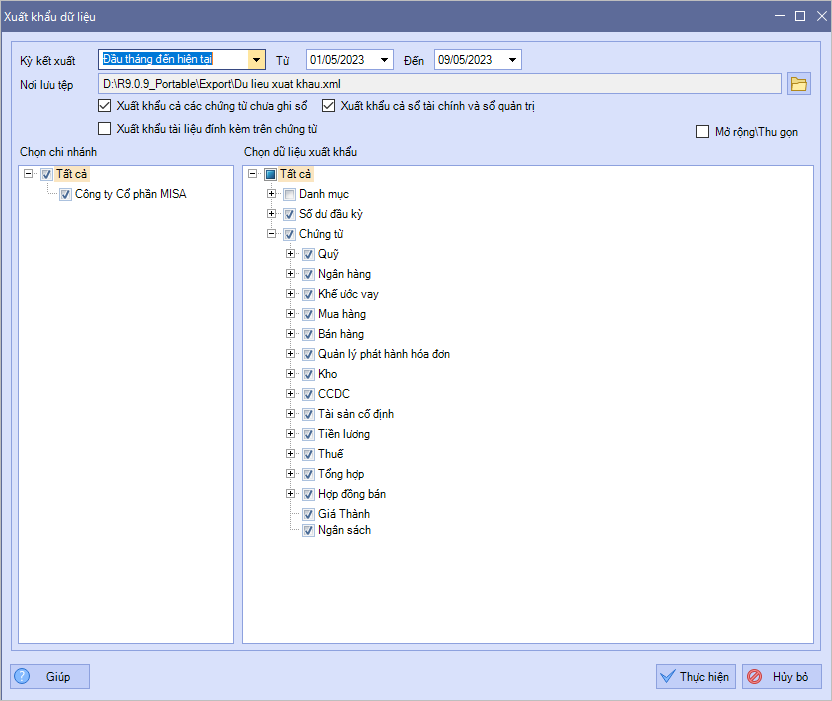This screenshot has height=701, width=832.
Task: Click Thực hiện to run the export
Action: tap(696, 677)
